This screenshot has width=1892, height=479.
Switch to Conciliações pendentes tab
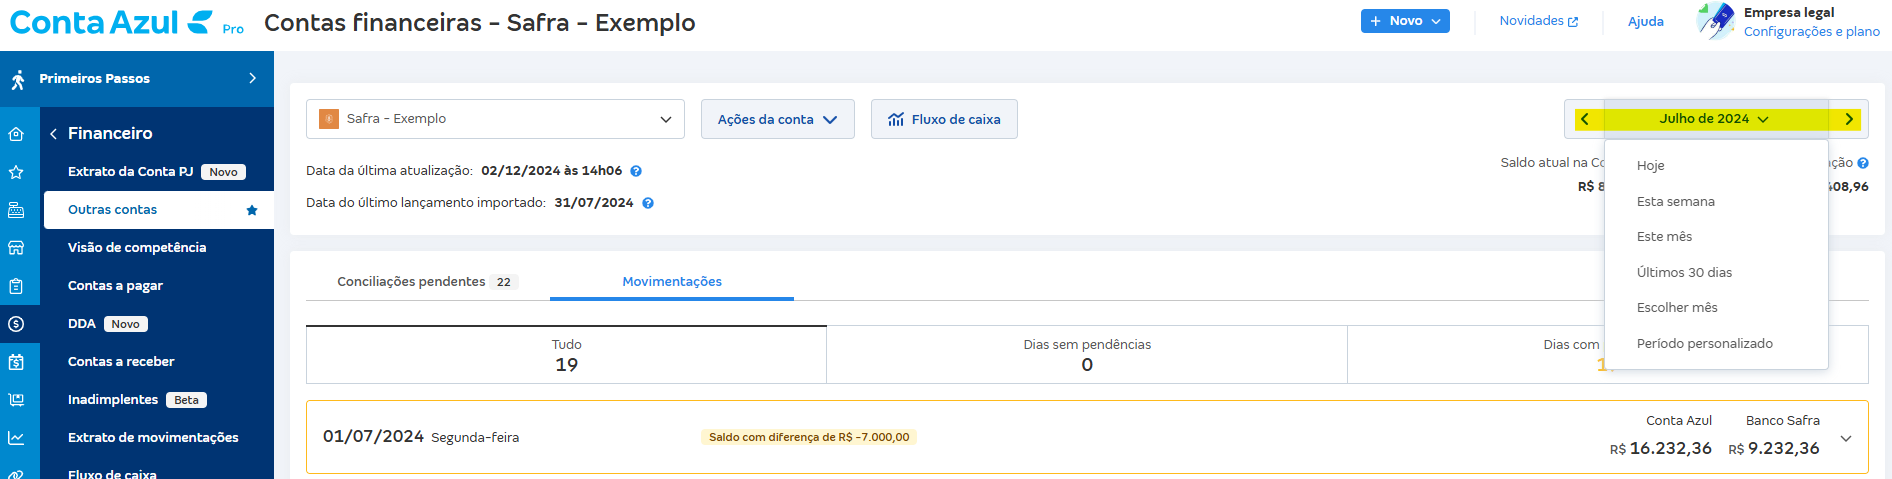point(426,282)
